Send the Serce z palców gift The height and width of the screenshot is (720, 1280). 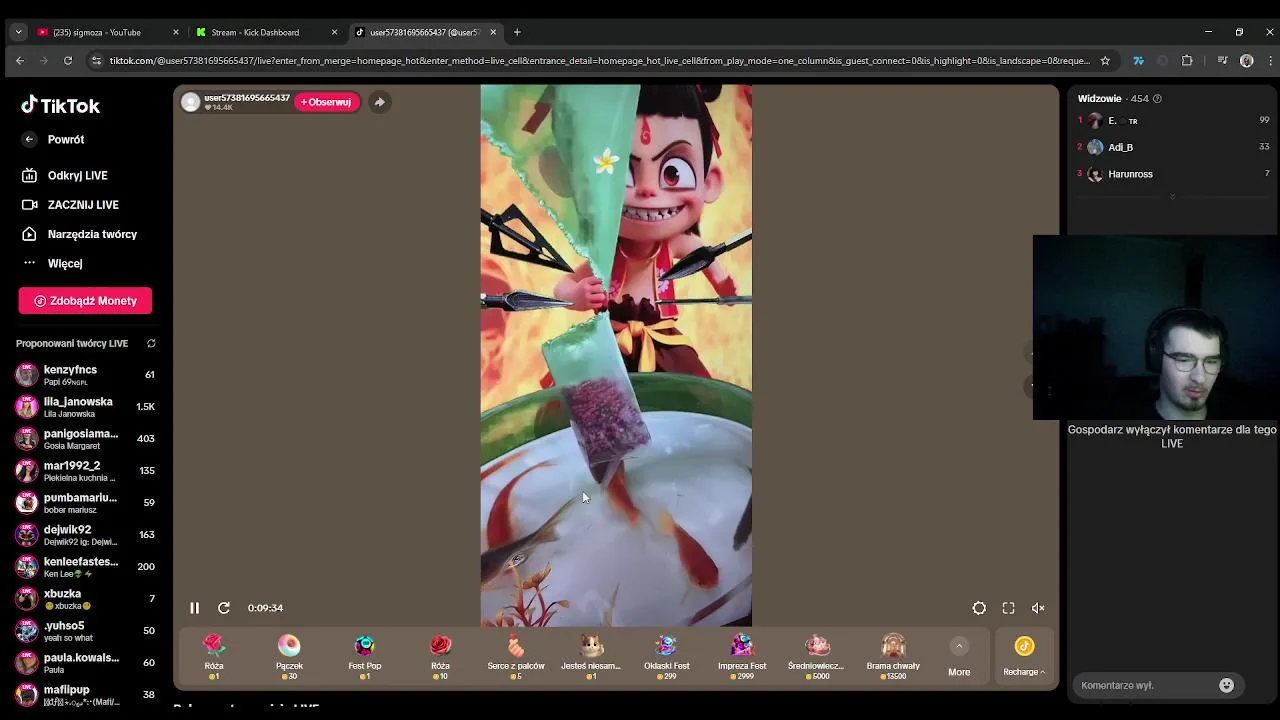pyautogui.click(x=516, y=657)
